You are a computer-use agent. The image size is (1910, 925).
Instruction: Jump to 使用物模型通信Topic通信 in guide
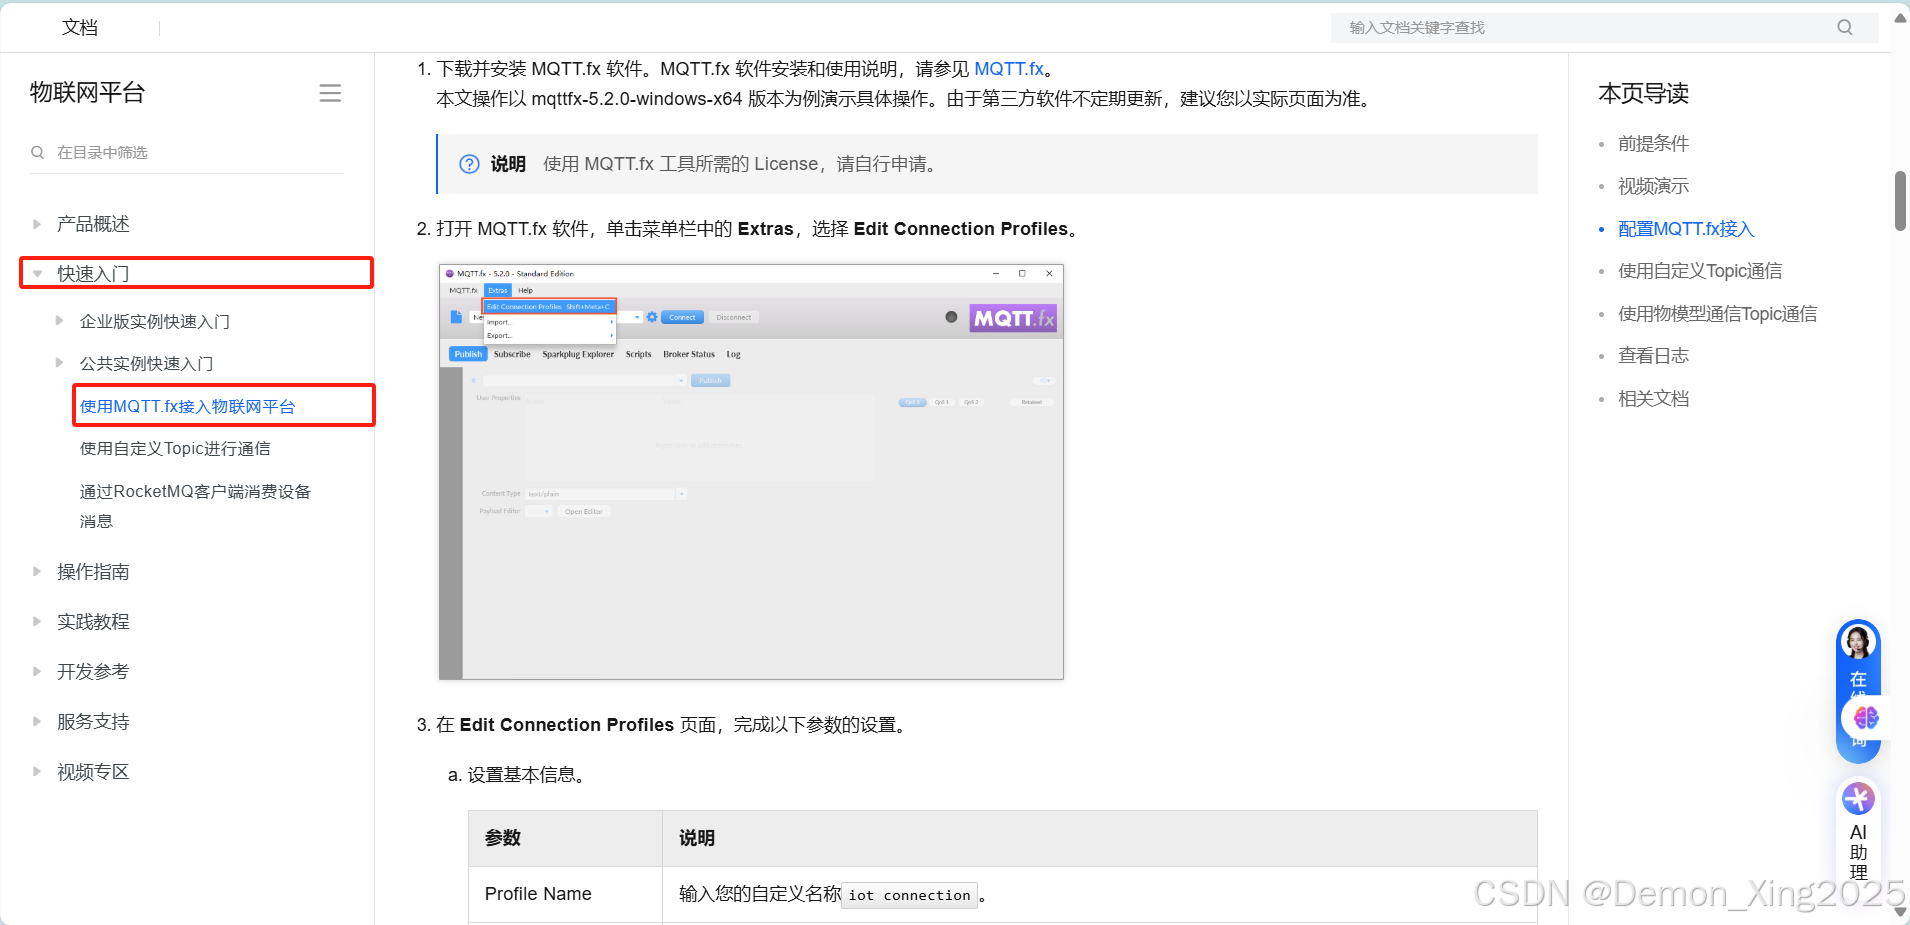pos(1717,314)
